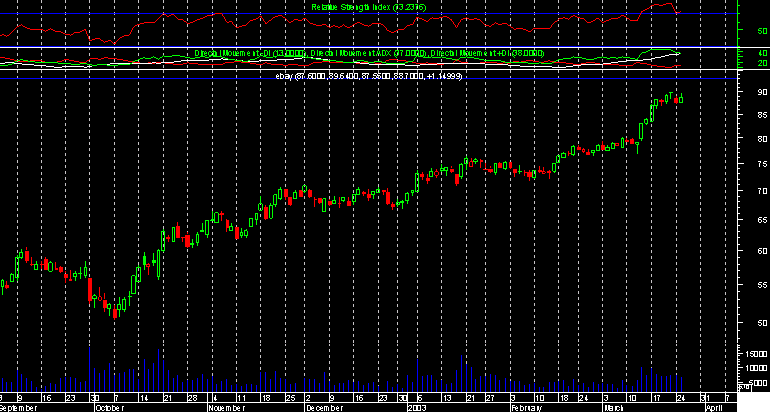Click the 85 price axis label

point(762,115)
